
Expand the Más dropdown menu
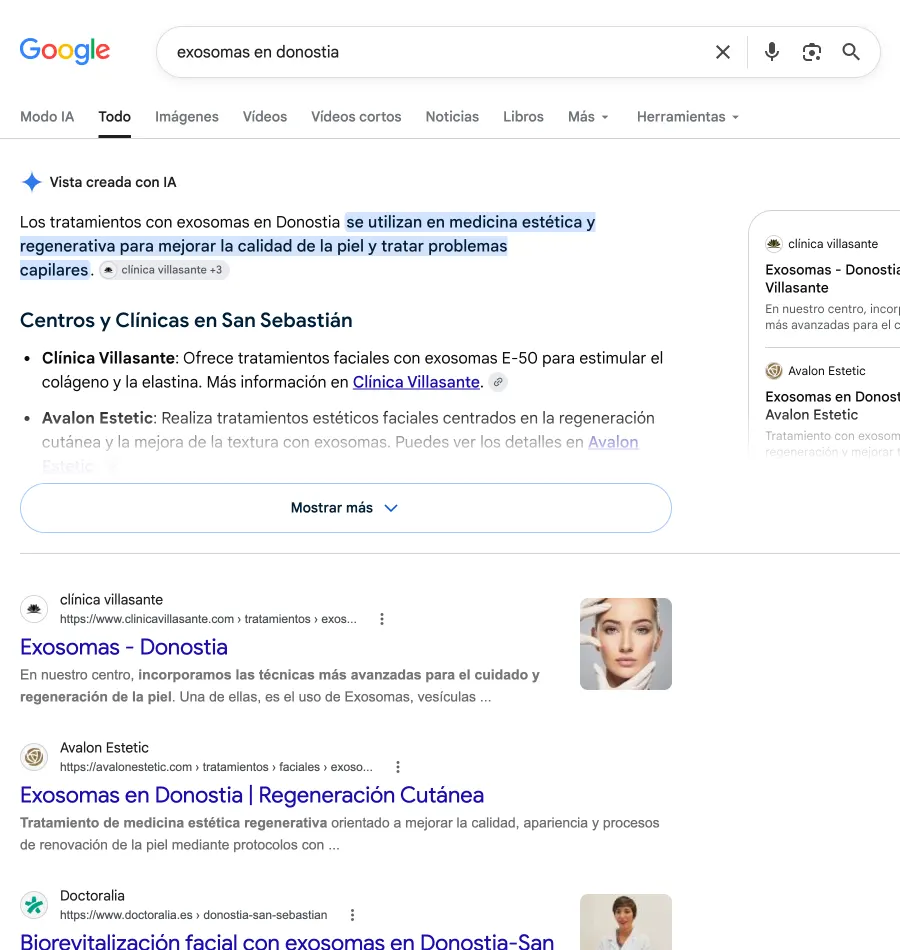(x=588, y=116)
